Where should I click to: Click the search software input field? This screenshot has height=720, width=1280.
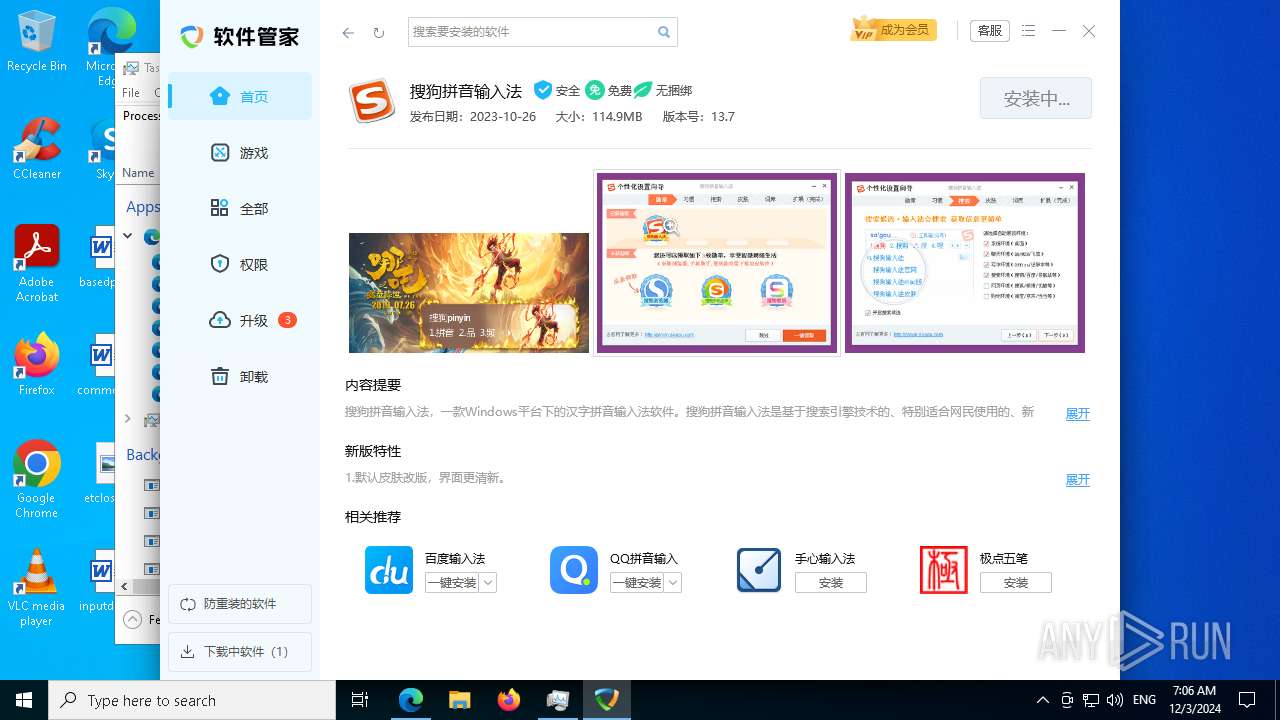click(x=530, y=32)
